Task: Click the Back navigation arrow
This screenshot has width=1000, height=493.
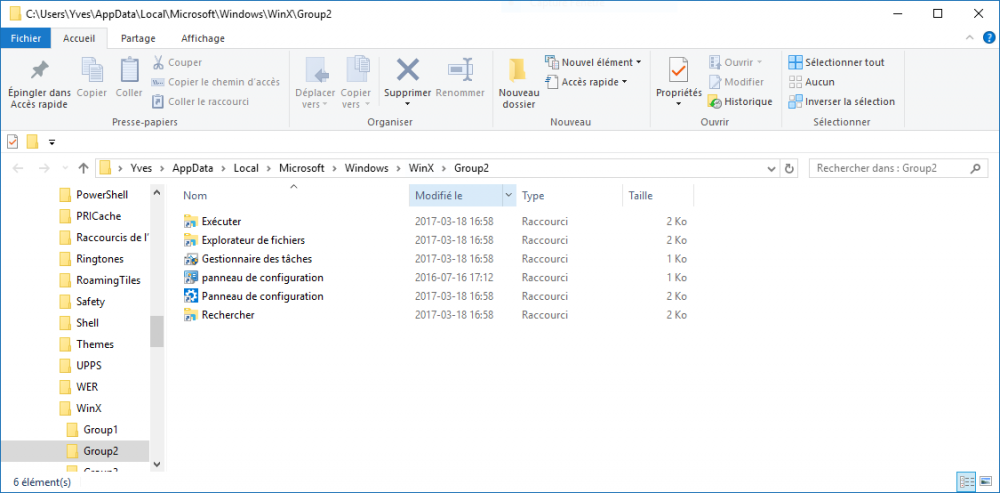Action: coord(18,169)
